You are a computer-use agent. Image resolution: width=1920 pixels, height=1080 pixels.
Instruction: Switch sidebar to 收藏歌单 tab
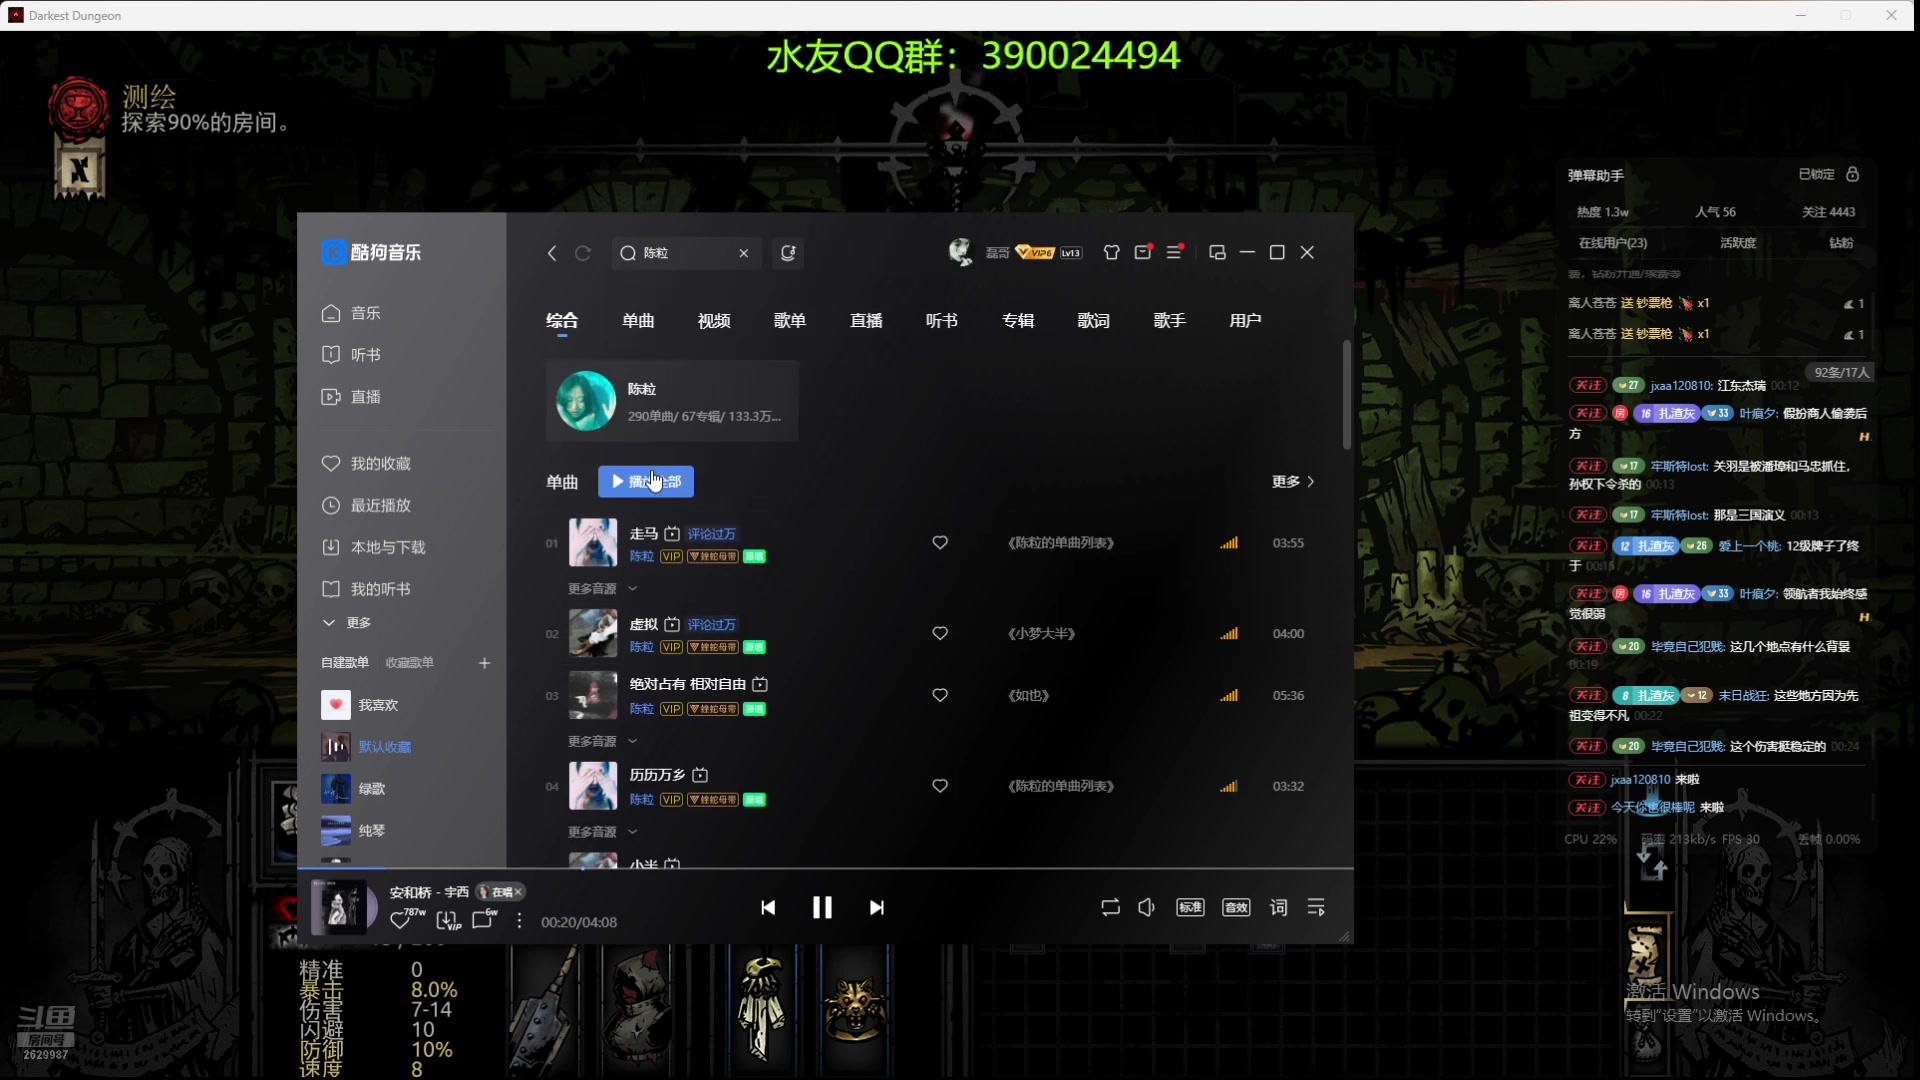410,663
